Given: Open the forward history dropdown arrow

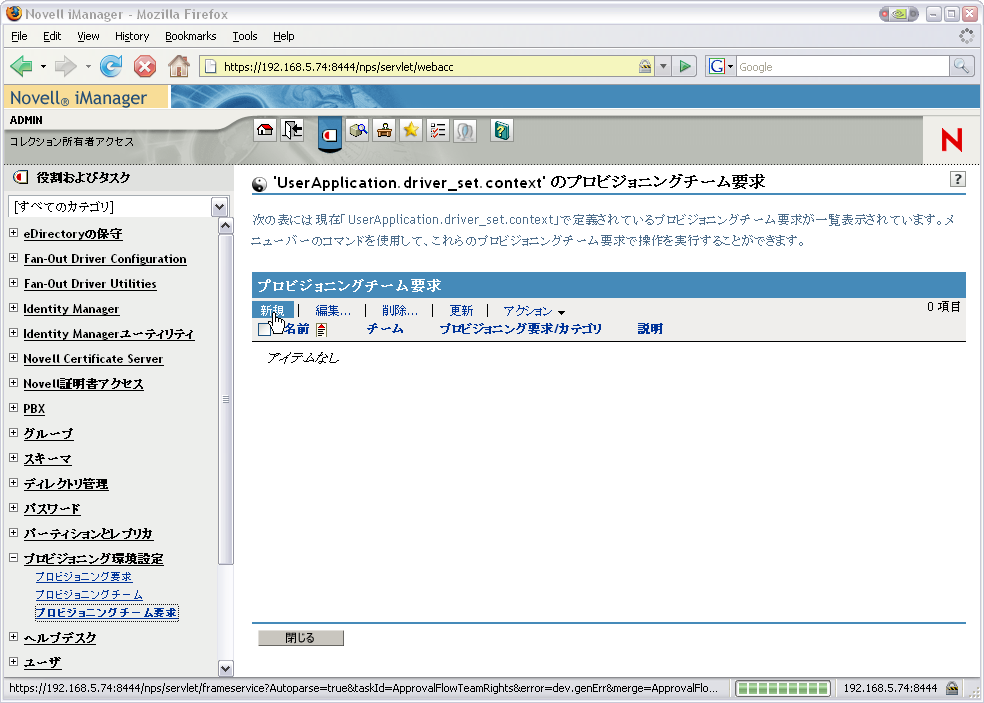Looking at the screenshot, I should pos(88,66).
